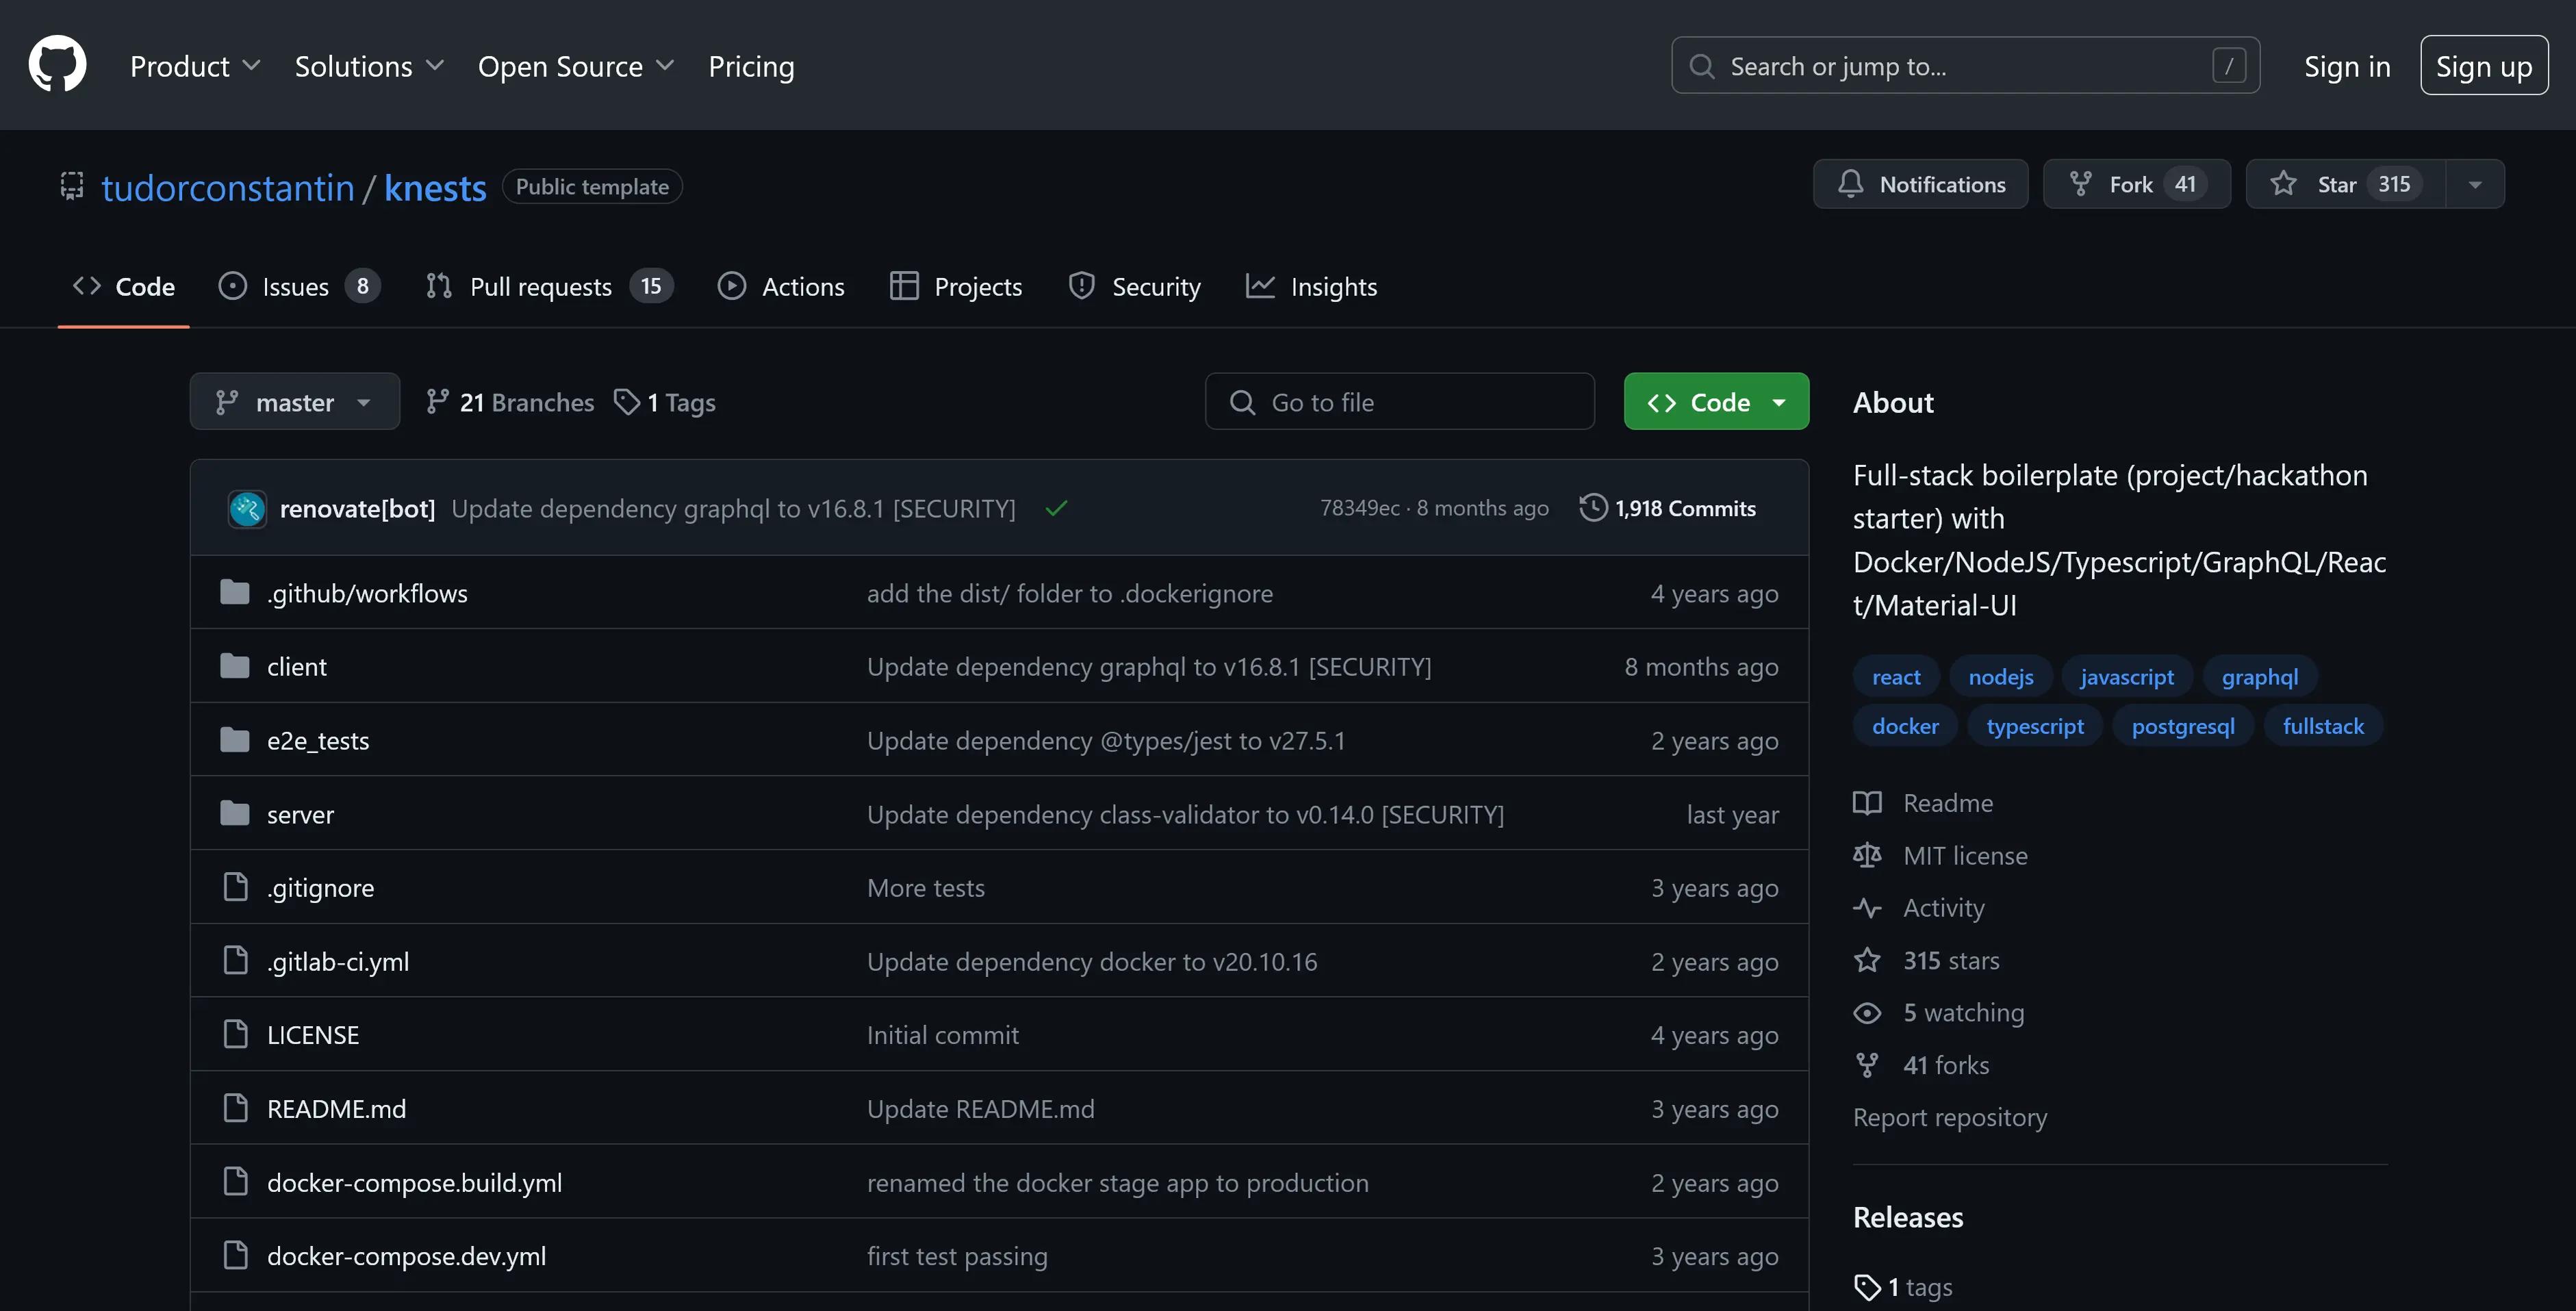This screenshot has width=2576, height=1311.
Task: Click the slash shortcut key icon
Action: pos(2229,66)
